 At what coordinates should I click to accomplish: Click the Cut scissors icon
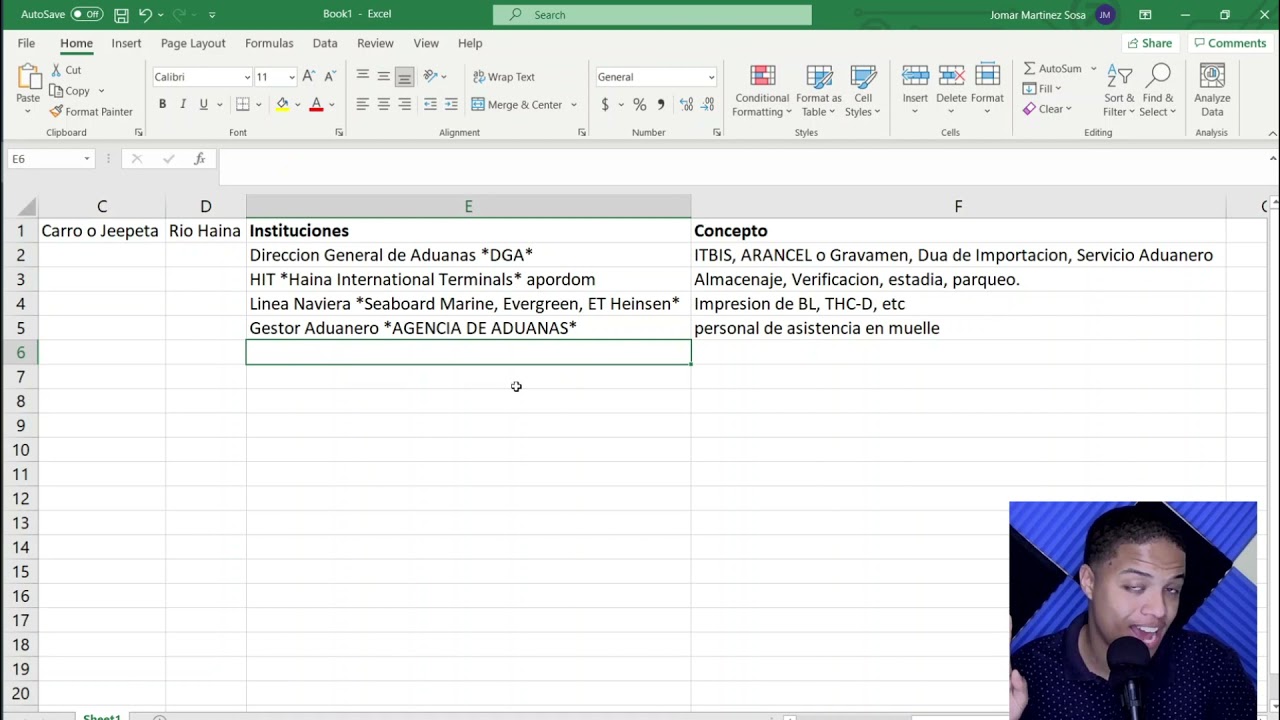tap(56, 70)
